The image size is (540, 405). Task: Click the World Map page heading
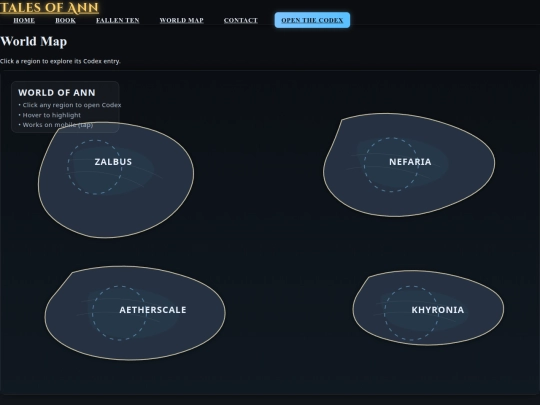click(34, 41)
